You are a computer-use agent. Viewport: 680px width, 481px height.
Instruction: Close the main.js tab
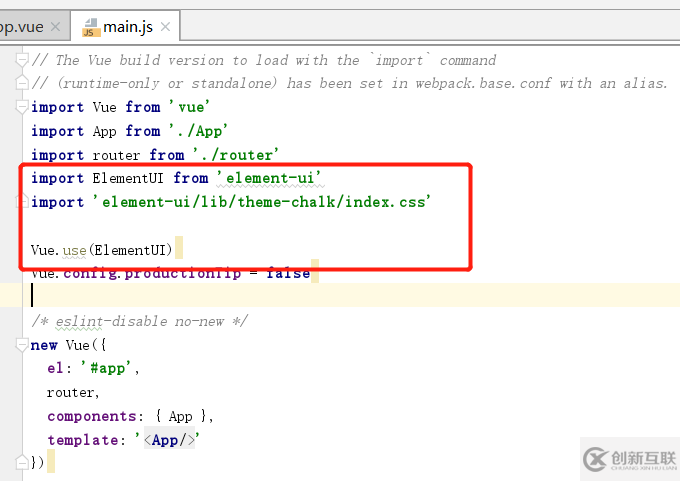point(165,27)
